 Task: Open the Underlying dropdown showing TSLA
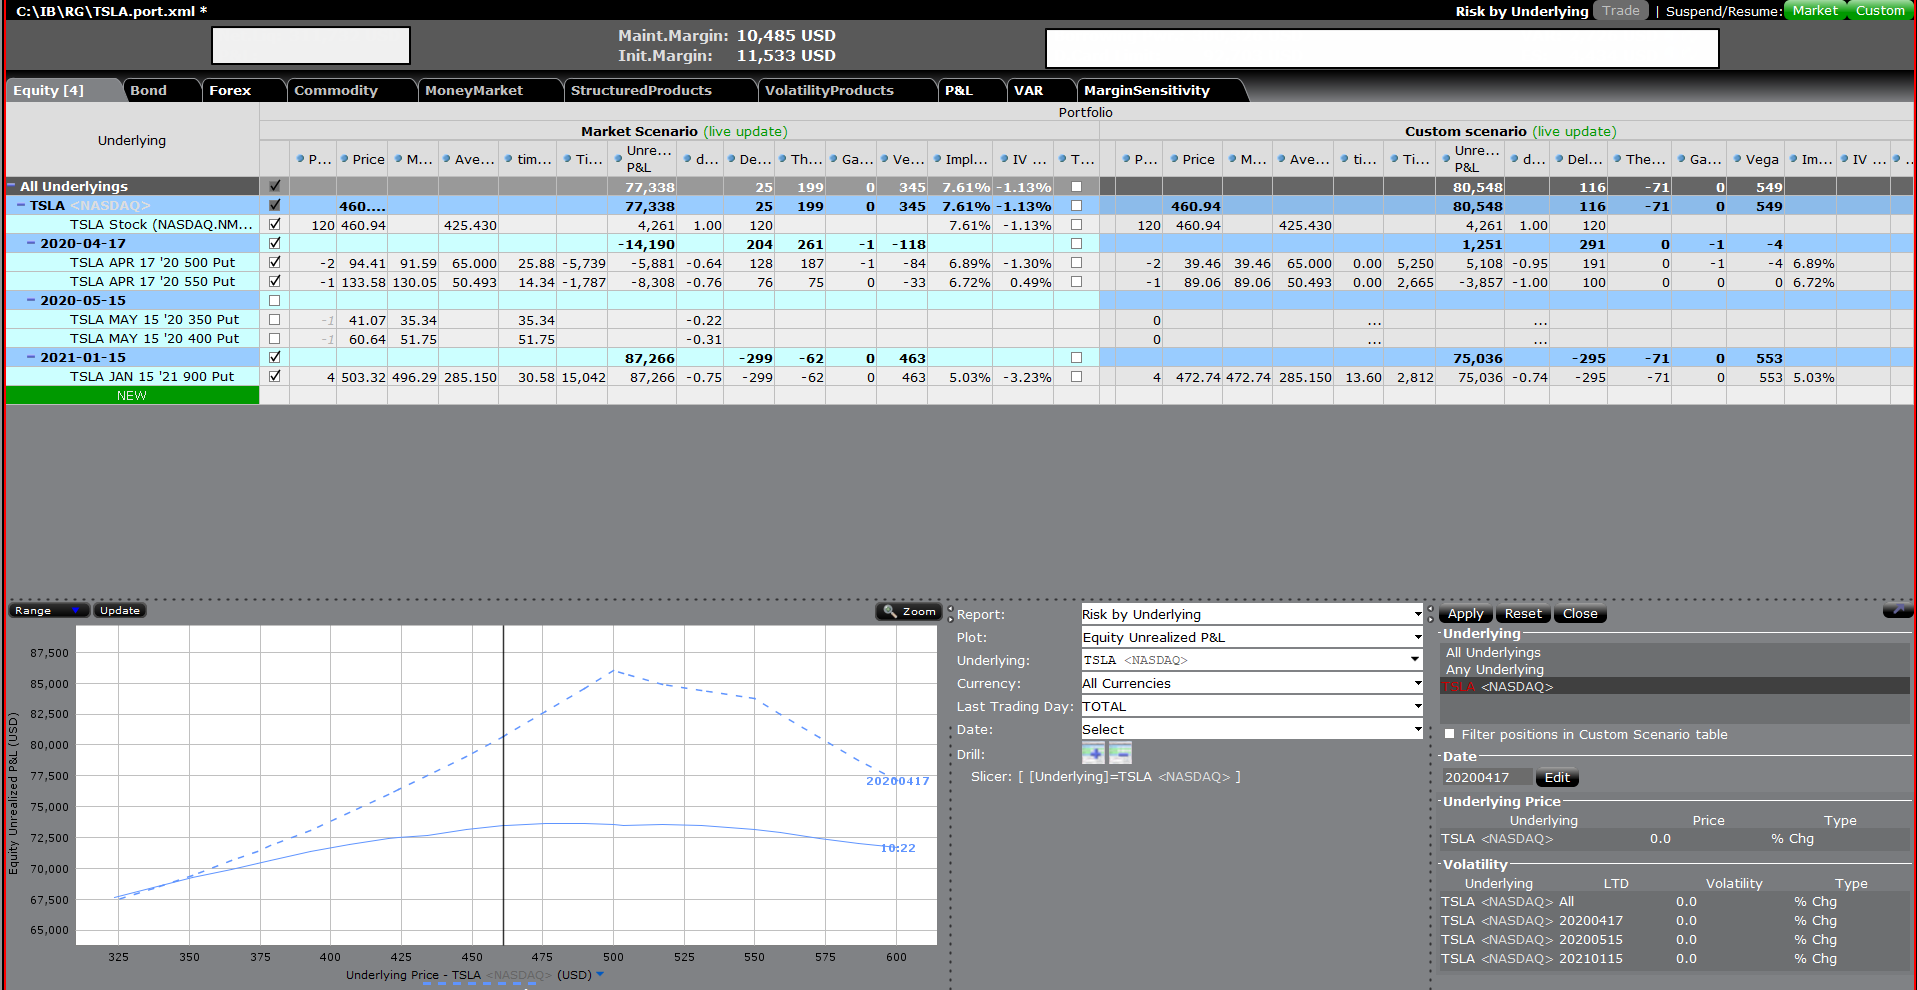(1252, 660)
